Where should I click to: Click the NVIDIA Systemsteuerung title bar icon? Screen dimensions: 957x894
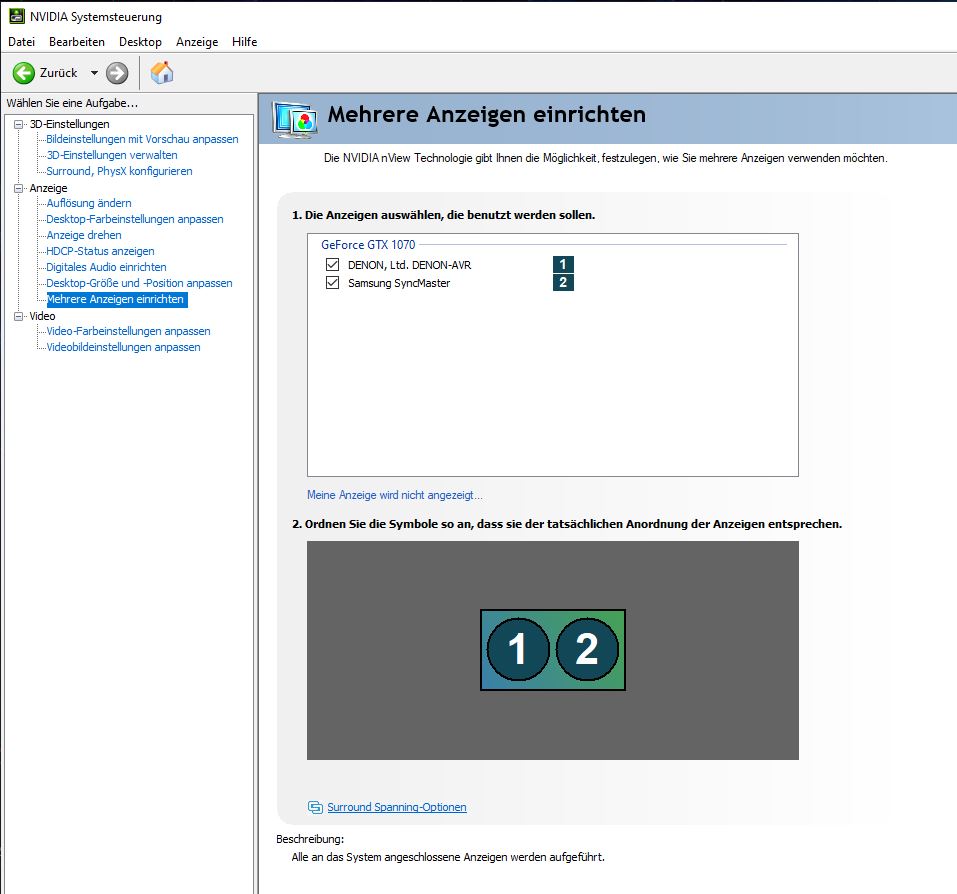[x=16, y=16]
